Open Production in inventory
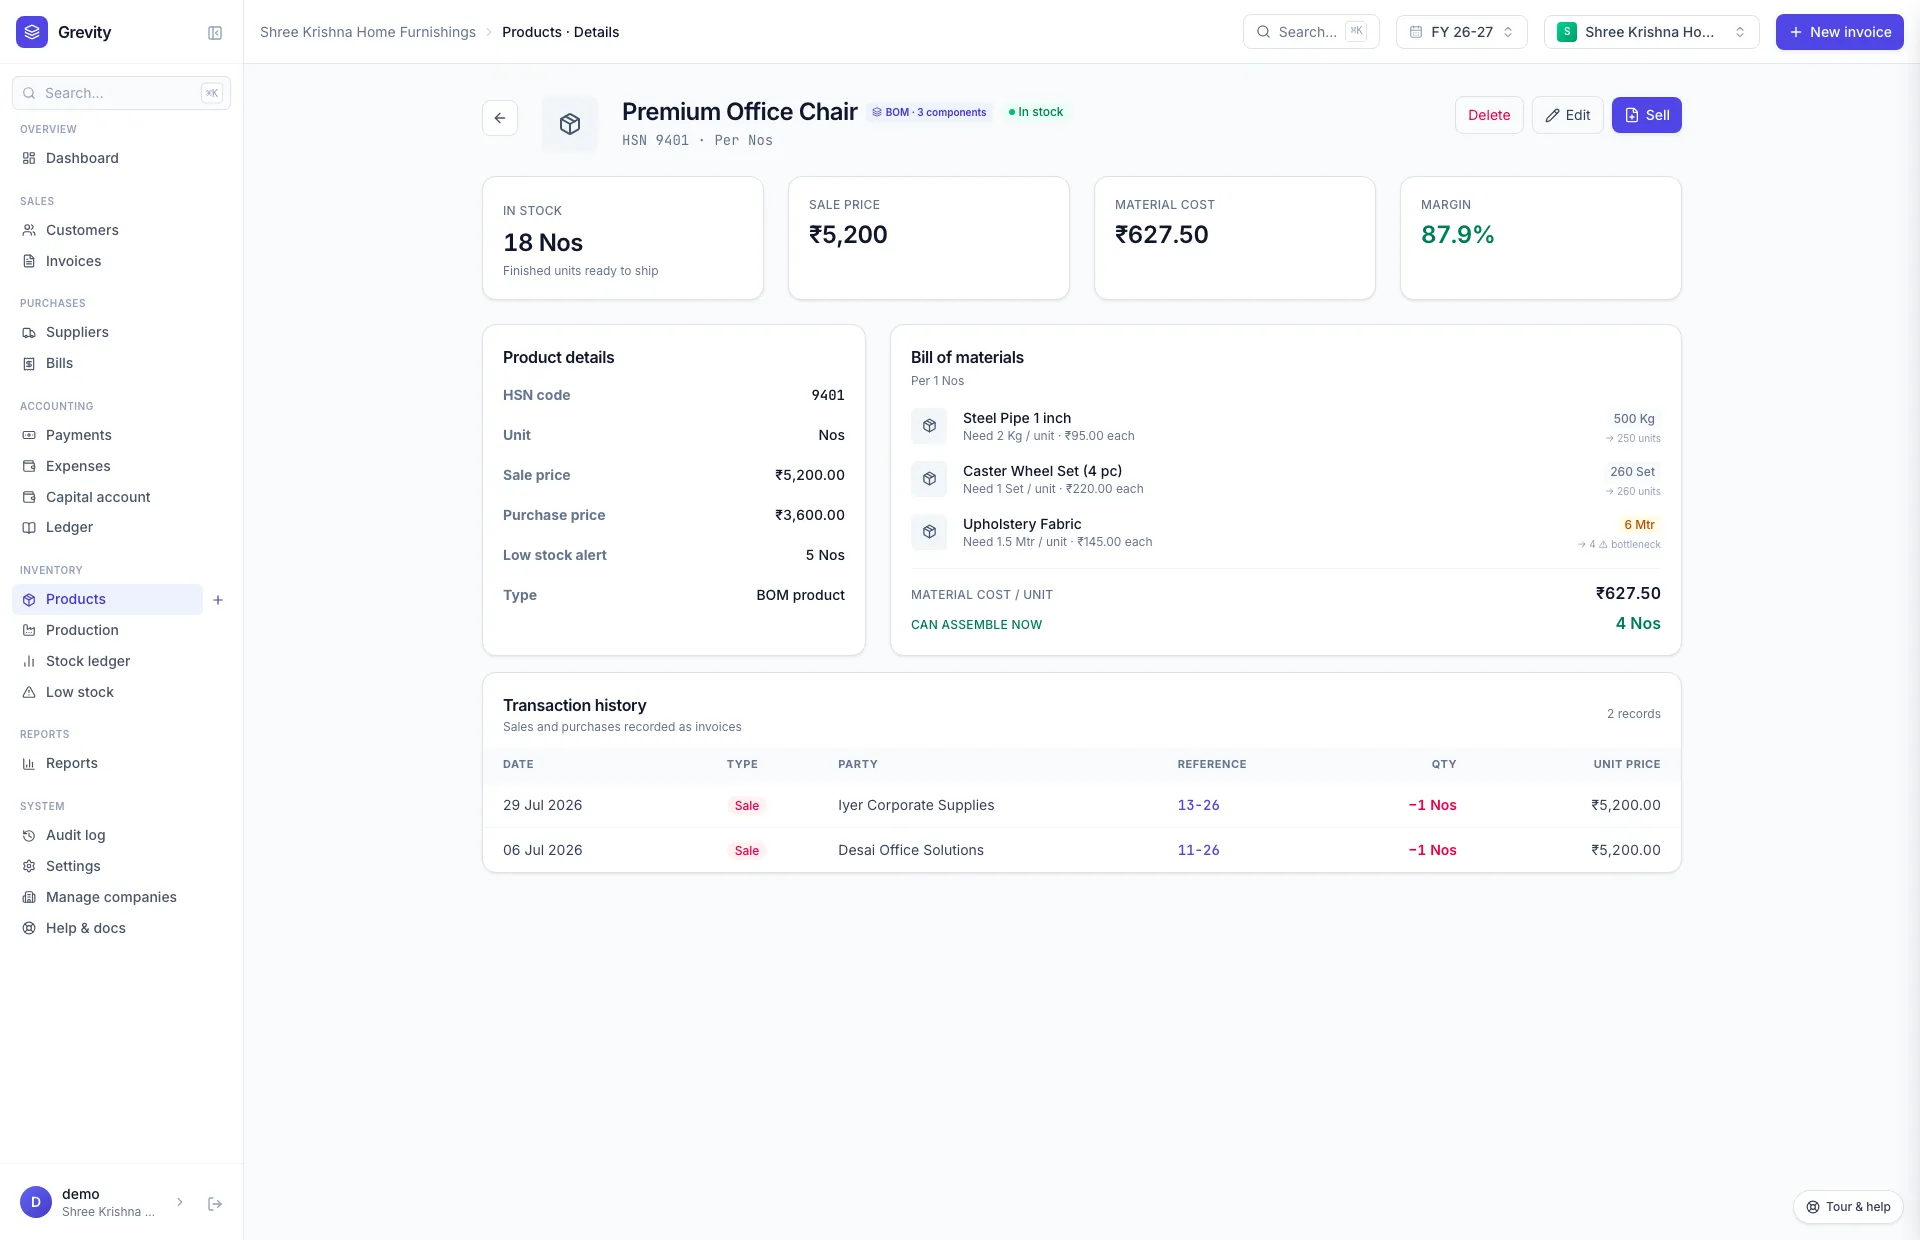The width and height of the screenshot is (1920, 1240). pos(121,630)
